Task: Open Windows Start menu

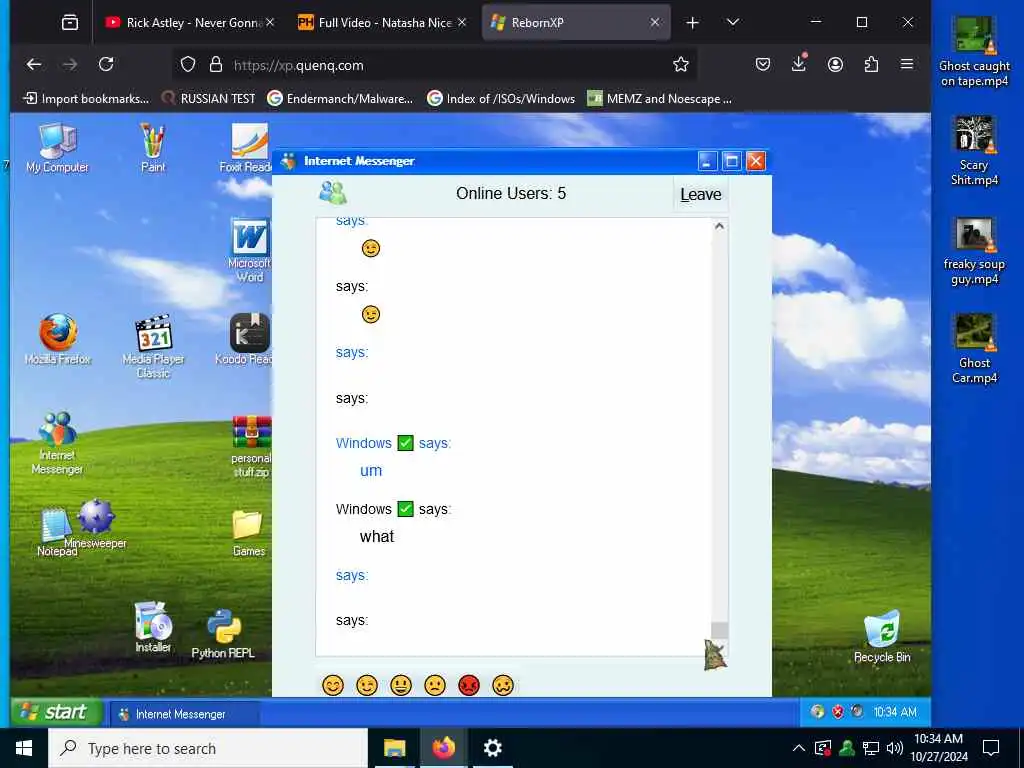Action: 24,748
